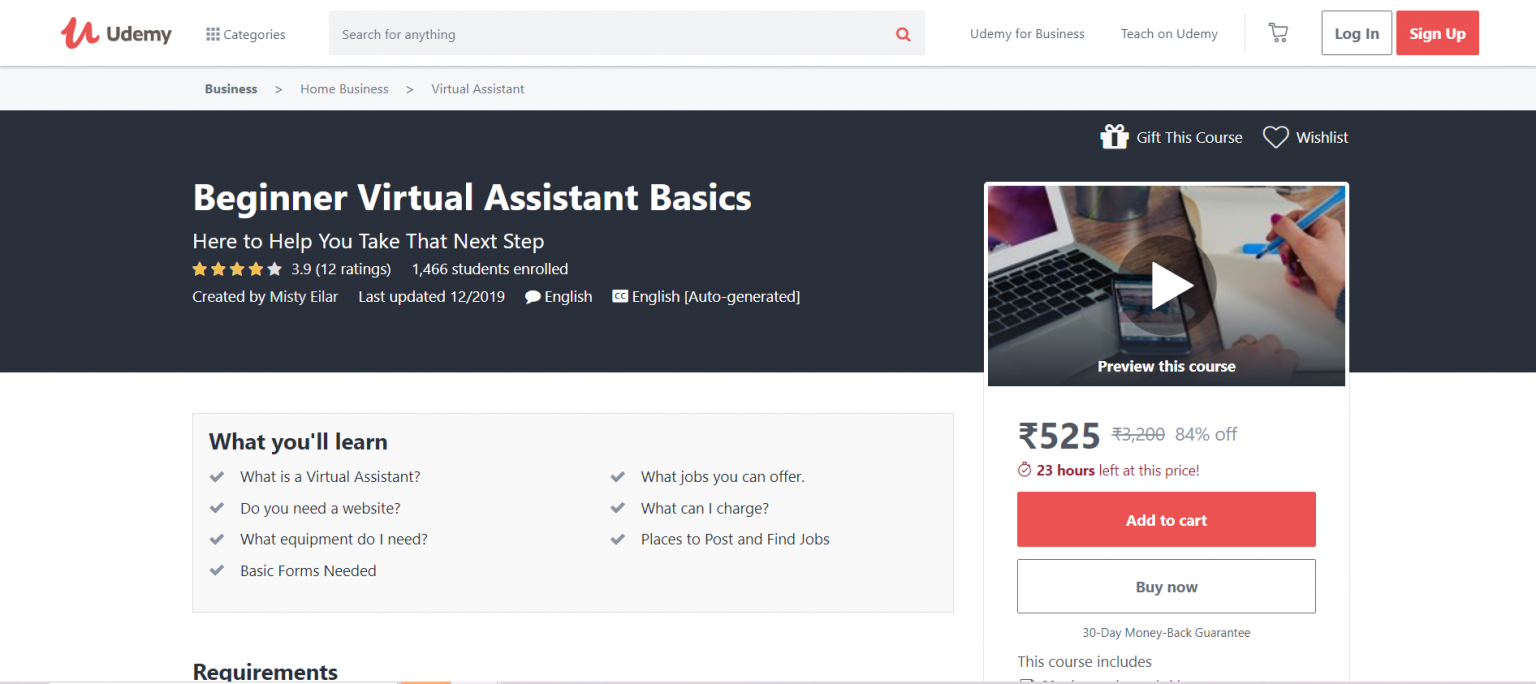1536x684 pixels.
Task: Open the Categories grid menu
Action: click(x=245, y=34)
